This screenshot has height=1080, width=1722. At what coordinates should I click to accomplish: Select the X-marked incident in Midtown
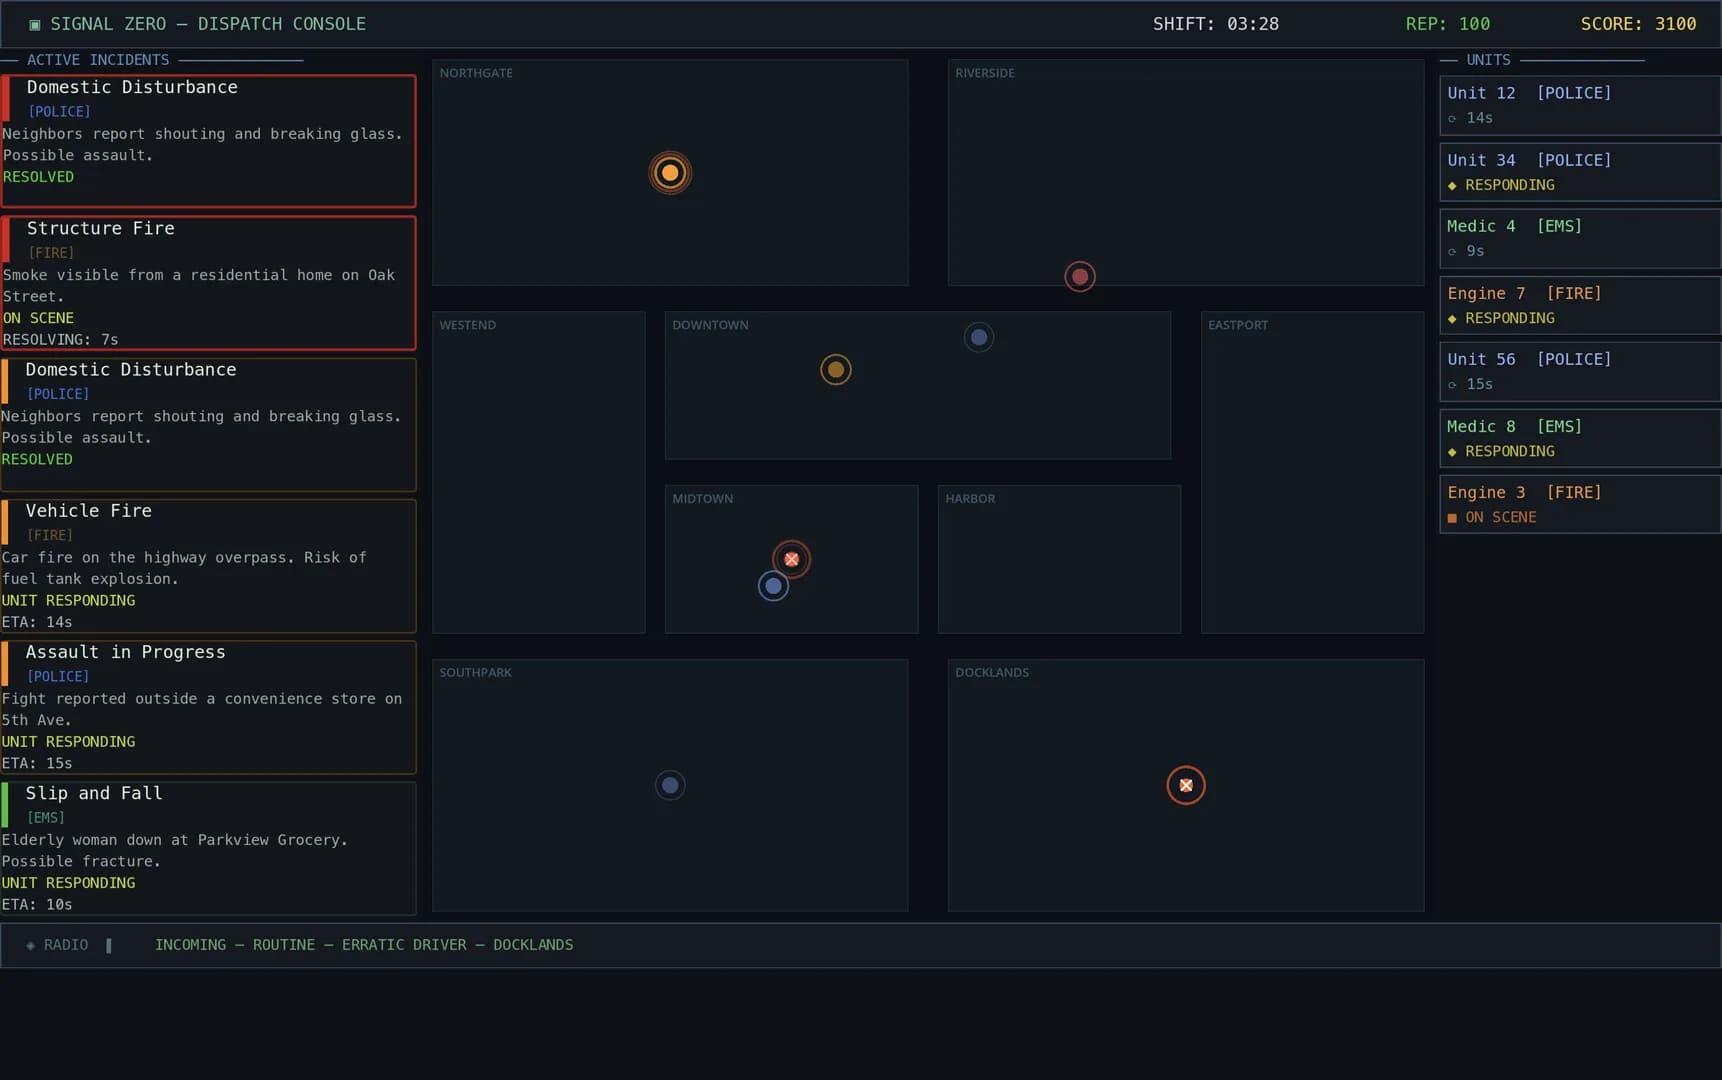pyautogui.click(x=791, y=559)
